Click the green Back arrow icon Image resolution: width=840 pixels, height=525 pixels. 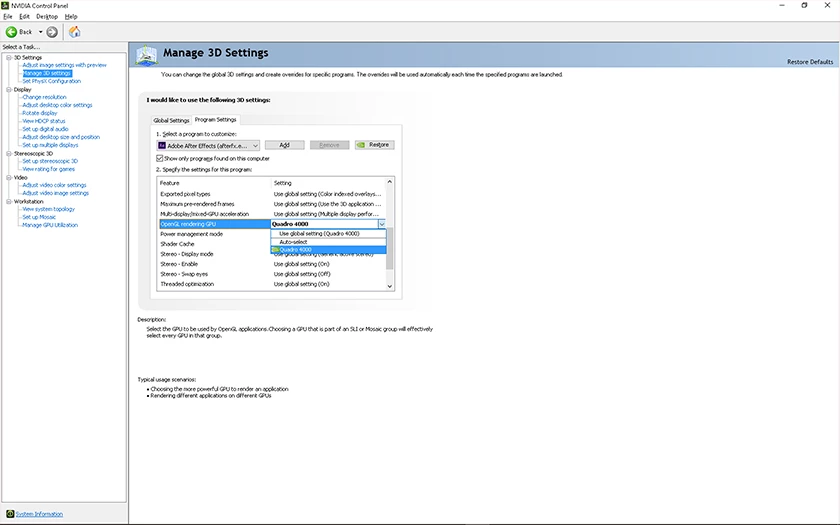[x=11, y=32]
